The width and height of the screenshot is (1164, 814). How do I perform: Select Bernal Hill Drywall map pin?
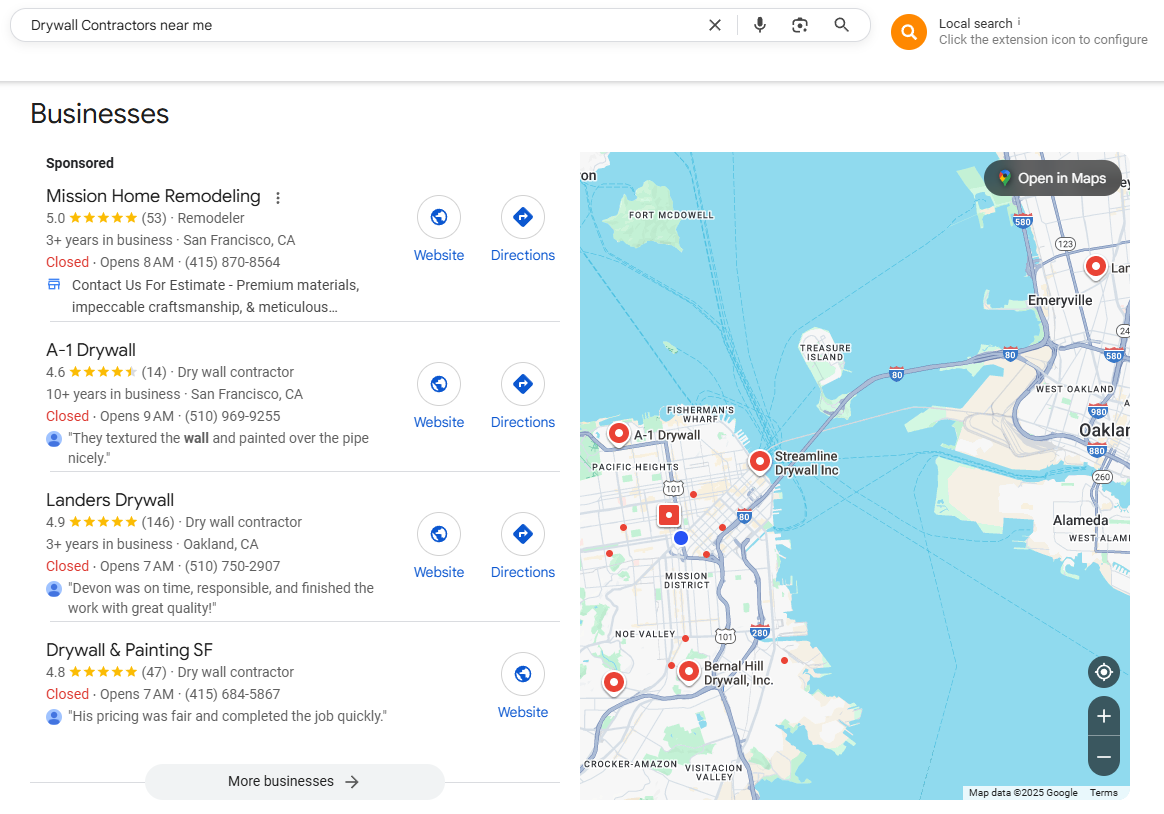click(x=688, y=671)
